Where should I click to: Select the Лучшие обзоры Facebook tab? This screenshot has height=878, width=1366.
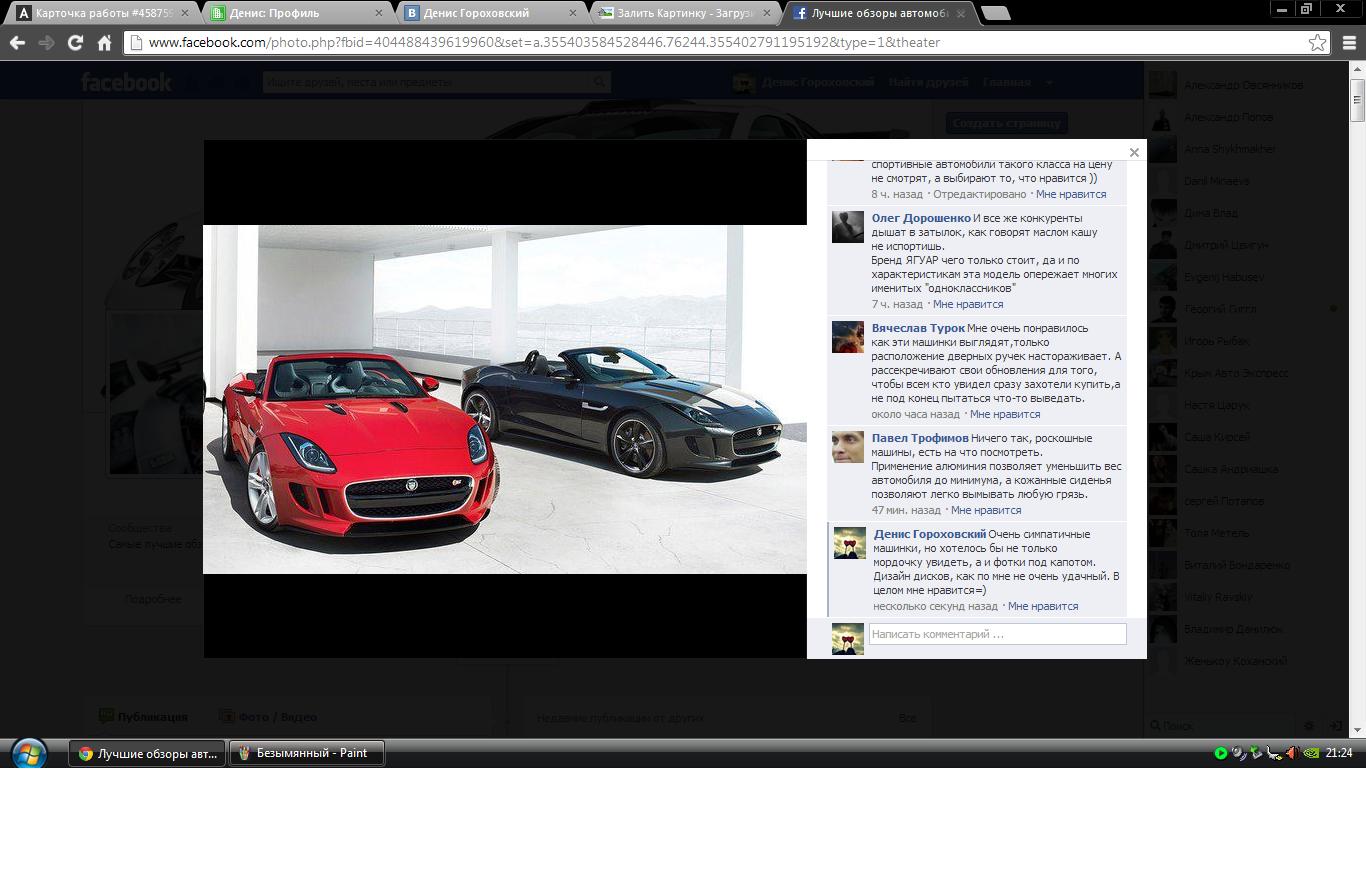(x=879, y=13)
